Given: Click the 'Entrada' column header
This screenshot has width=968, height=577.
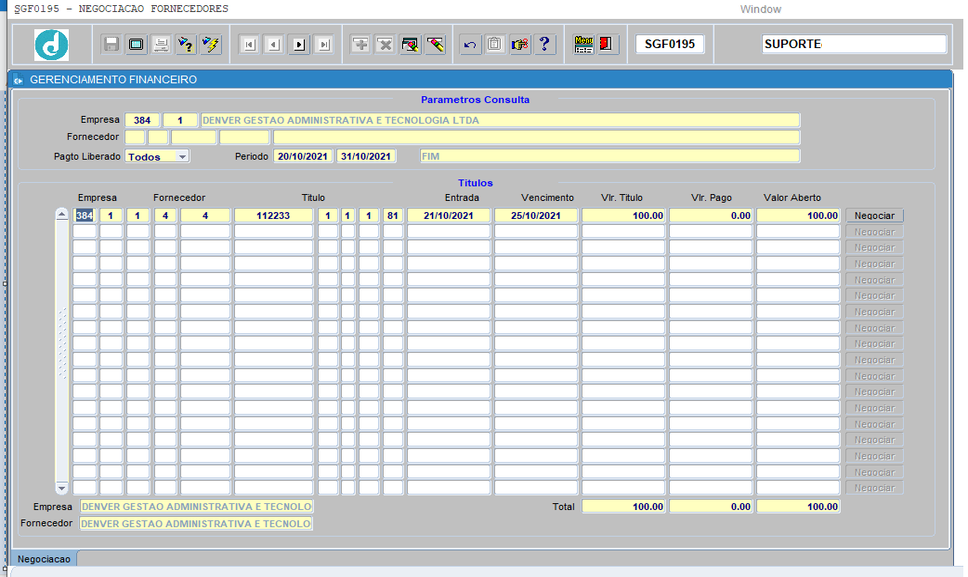Looking at the screenshot, I should point(462,198).
